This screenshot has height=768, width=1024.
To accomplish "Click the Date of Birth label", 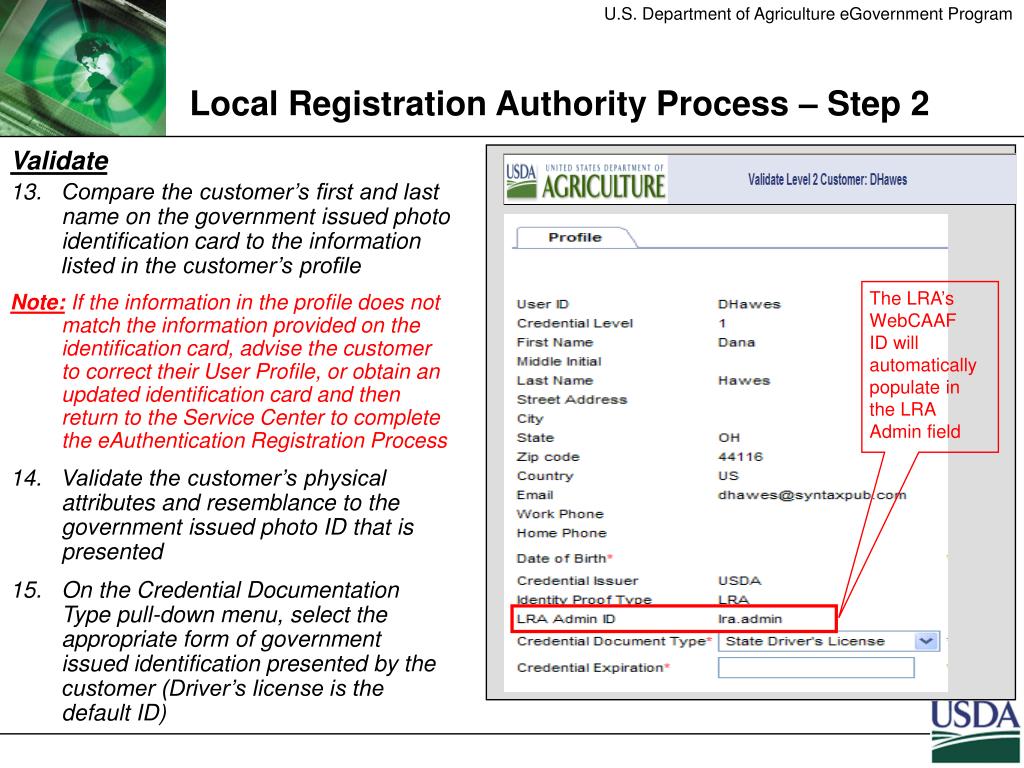I will click(564, 558).
